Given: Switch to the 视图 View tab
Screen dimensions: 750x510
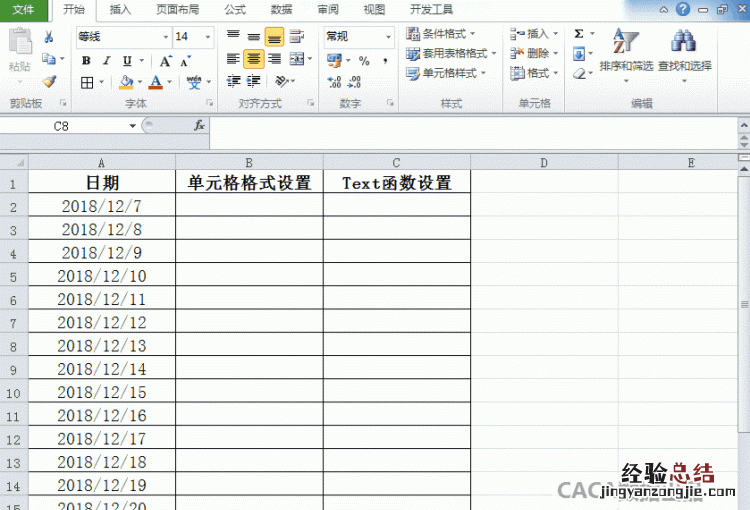Looking at the screenshot, I should (x=374, y=10).
